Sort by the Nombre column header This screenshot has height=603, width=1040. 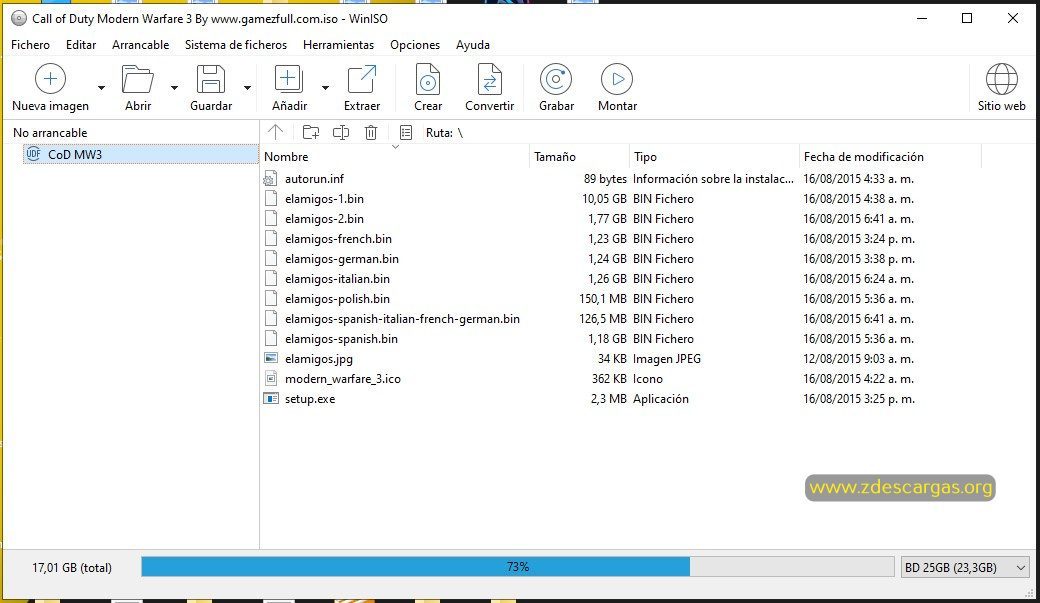tap(395, 157)
